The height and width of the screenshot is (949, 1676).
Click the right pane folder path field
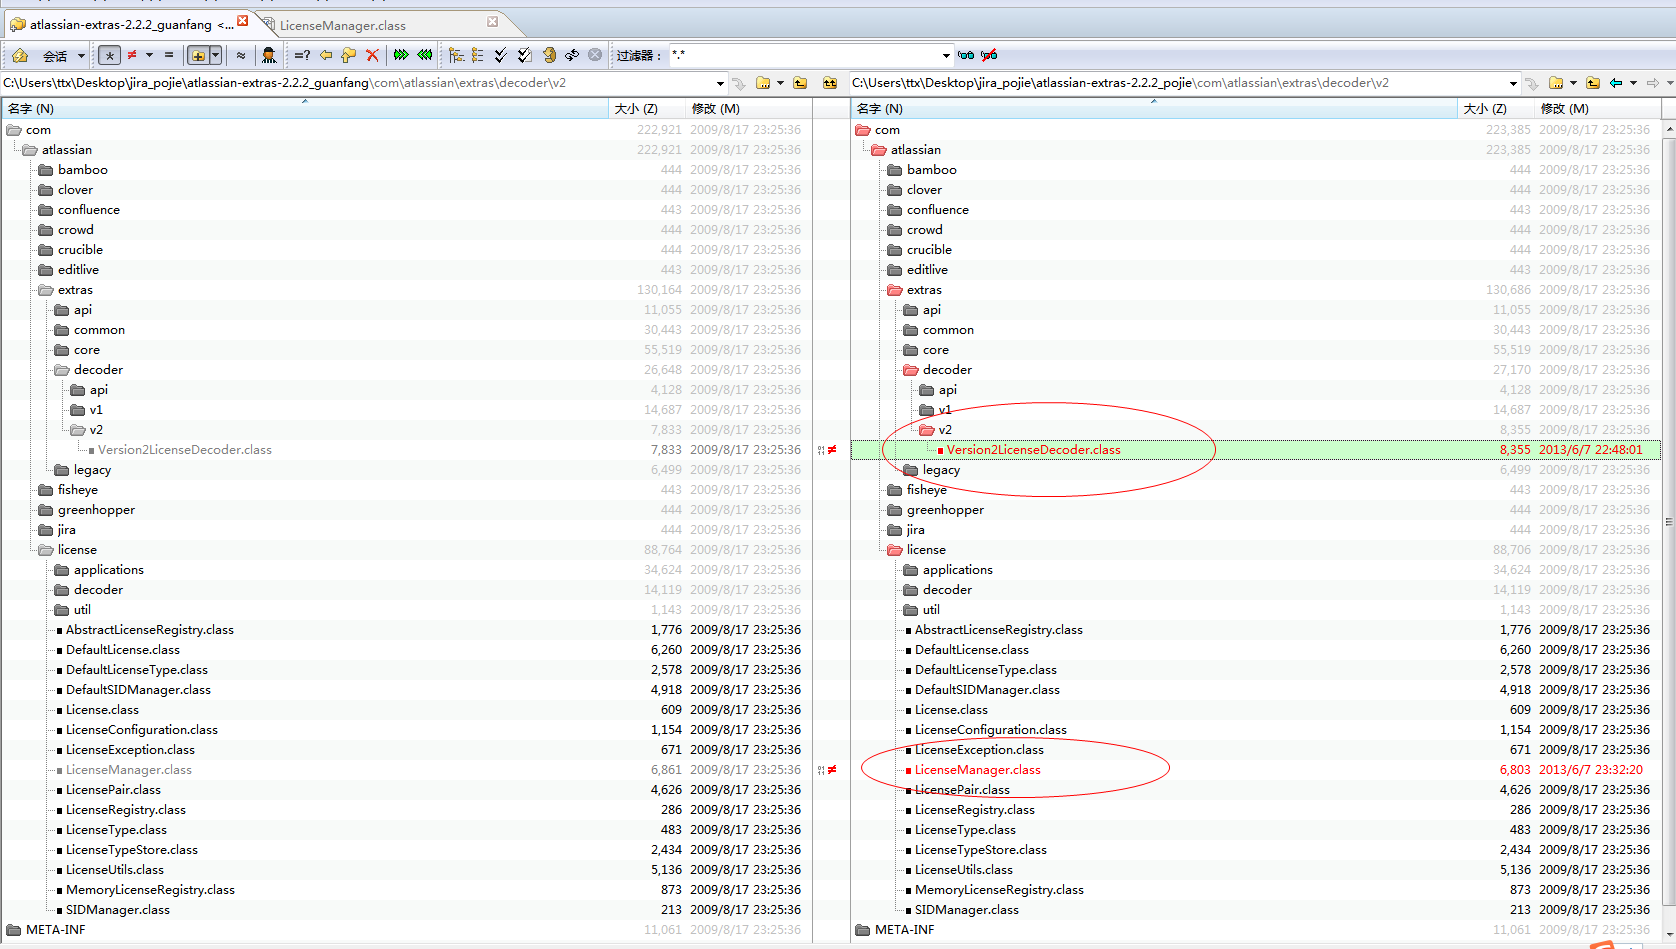(1178, 83)
